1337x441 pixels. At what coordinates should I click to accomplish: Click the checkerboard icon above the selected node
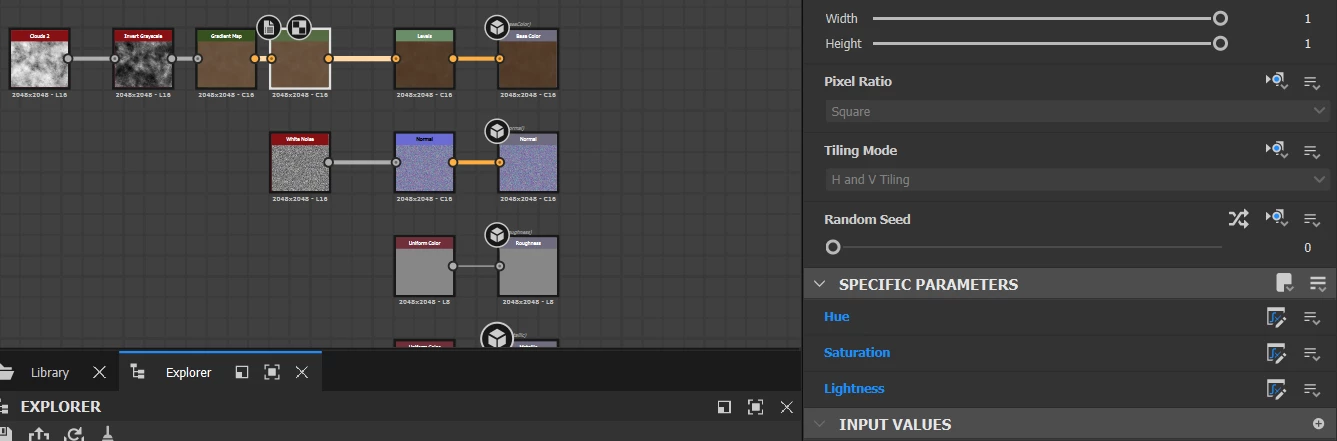tap(298, 27)
